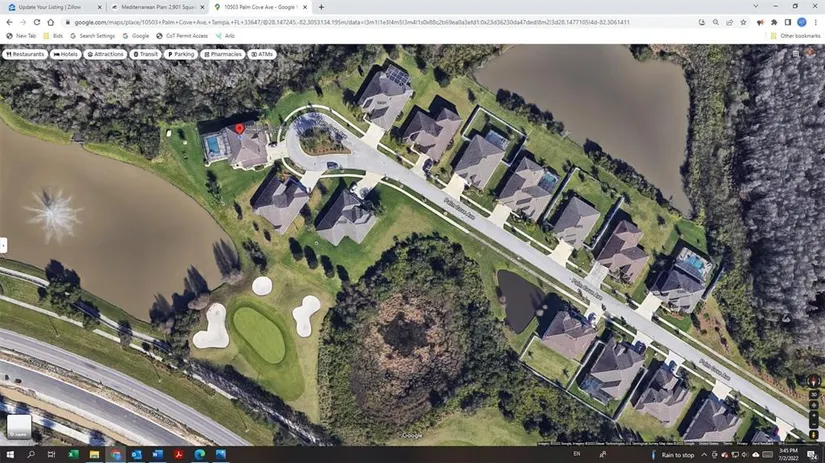
Task: Open the Chrome three-dot menu
Action: tap(815, 22)
